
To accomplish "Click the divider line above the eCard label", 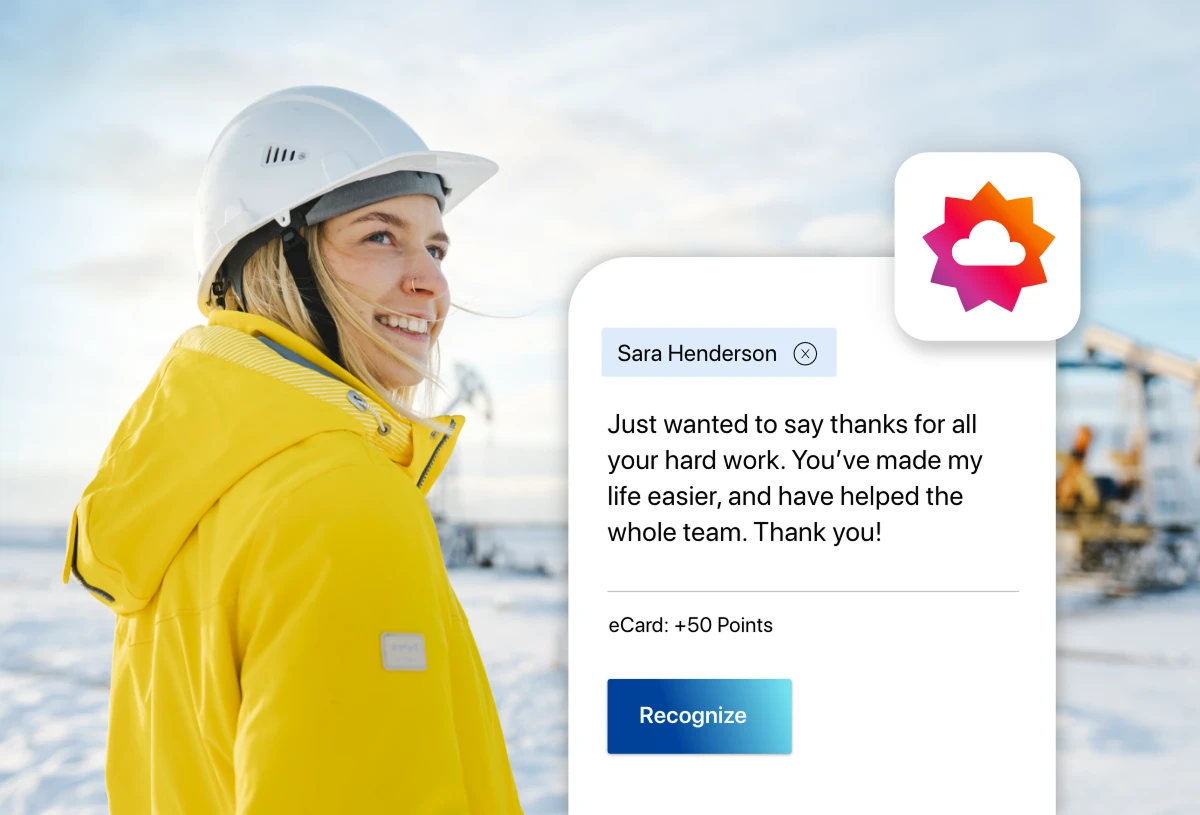I will pos(812,591).
